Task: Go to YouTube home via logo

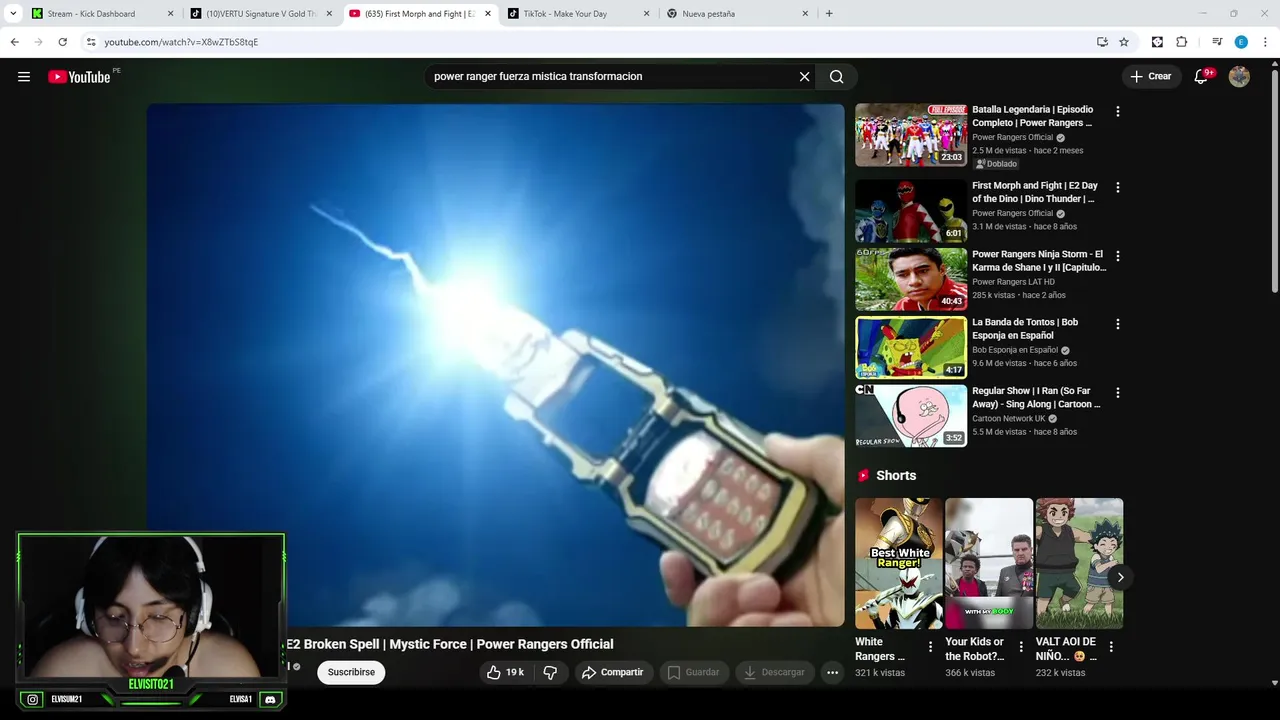Action: (79, 77)
